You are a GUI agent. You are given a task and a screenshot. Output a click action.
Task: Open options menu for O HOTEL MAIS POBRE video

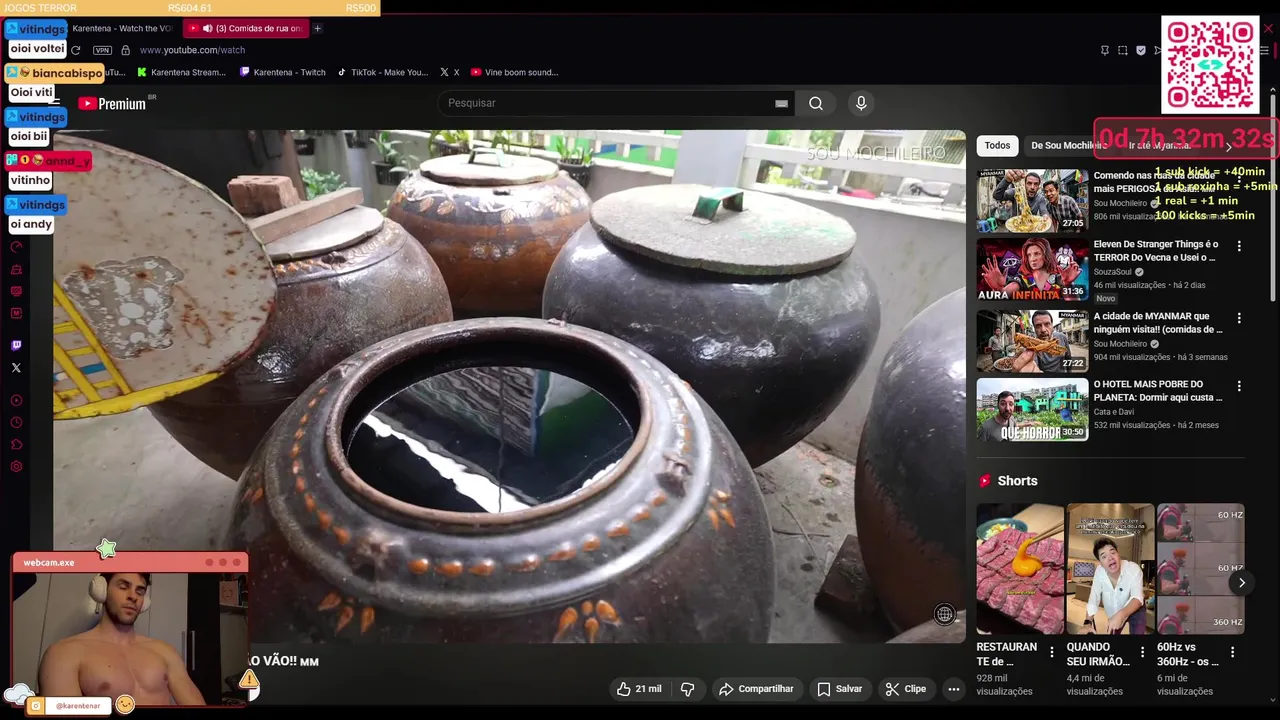click(1239, 386)
